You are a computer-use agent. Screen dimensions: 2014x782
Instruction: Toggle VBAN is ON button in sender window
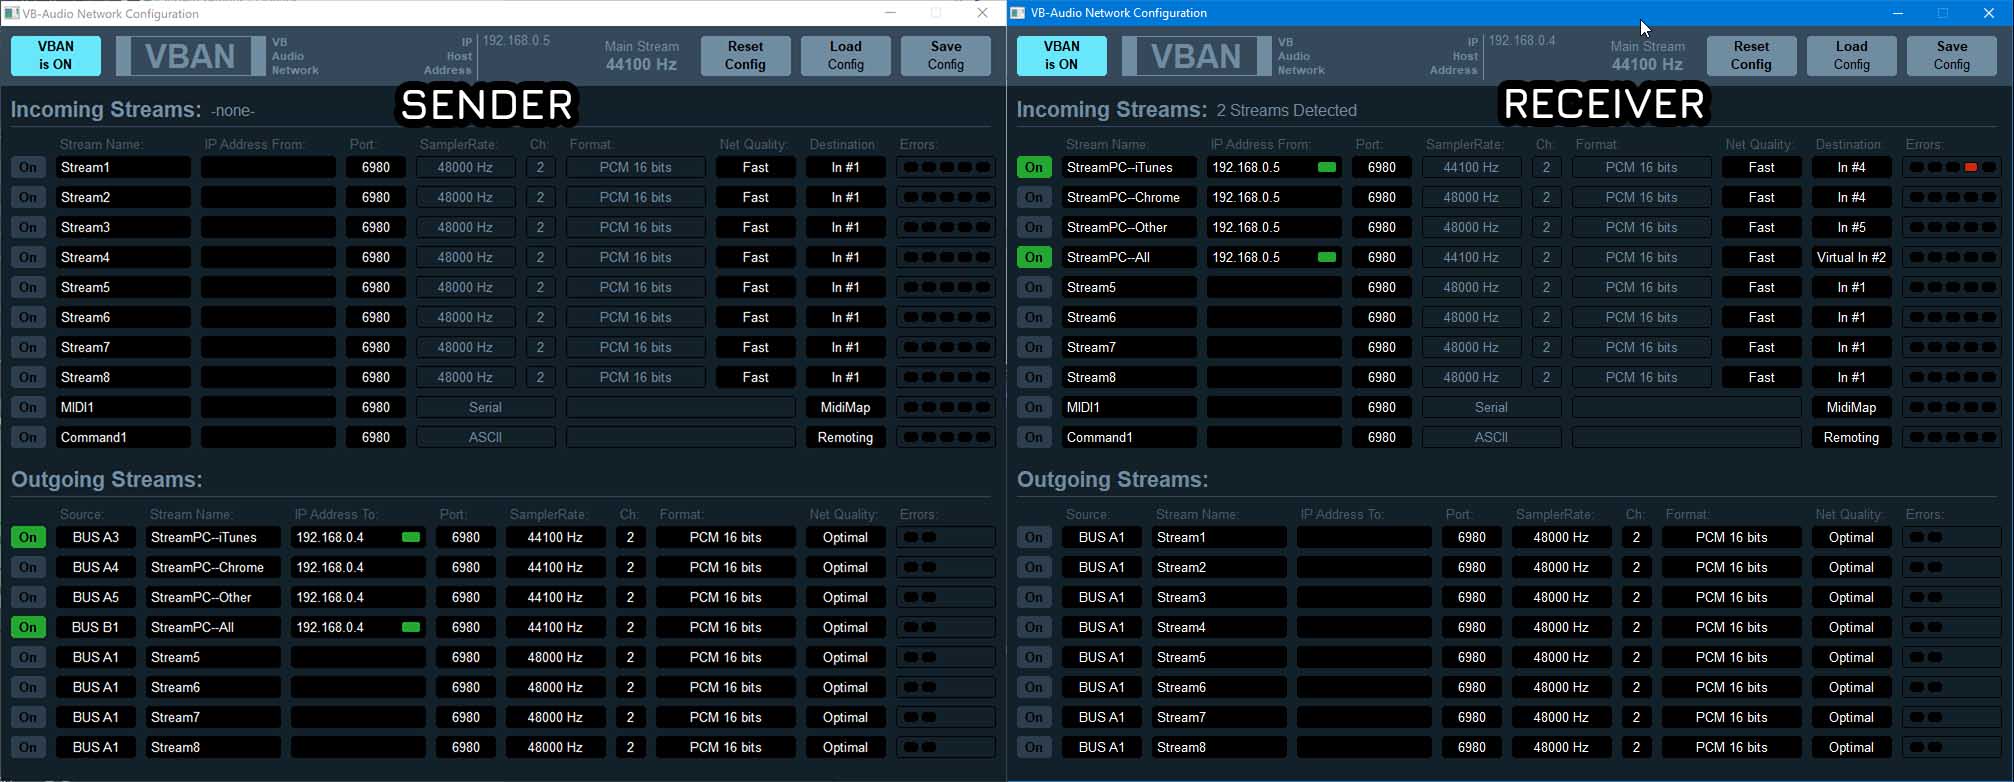[56, 55]
